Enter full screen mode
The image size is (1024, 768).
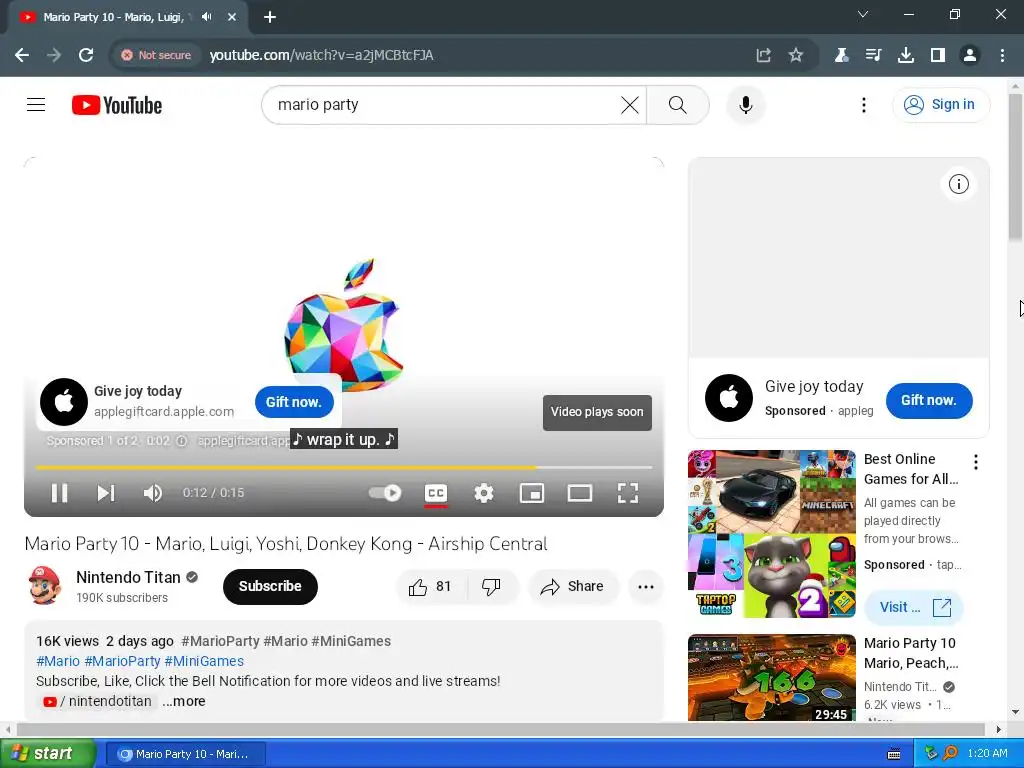628,493
